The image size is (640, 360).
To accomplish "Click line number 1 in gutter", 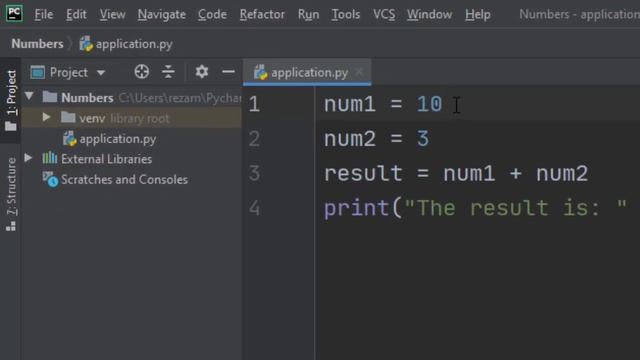I will pyautogui.click(x=254, y=104).
